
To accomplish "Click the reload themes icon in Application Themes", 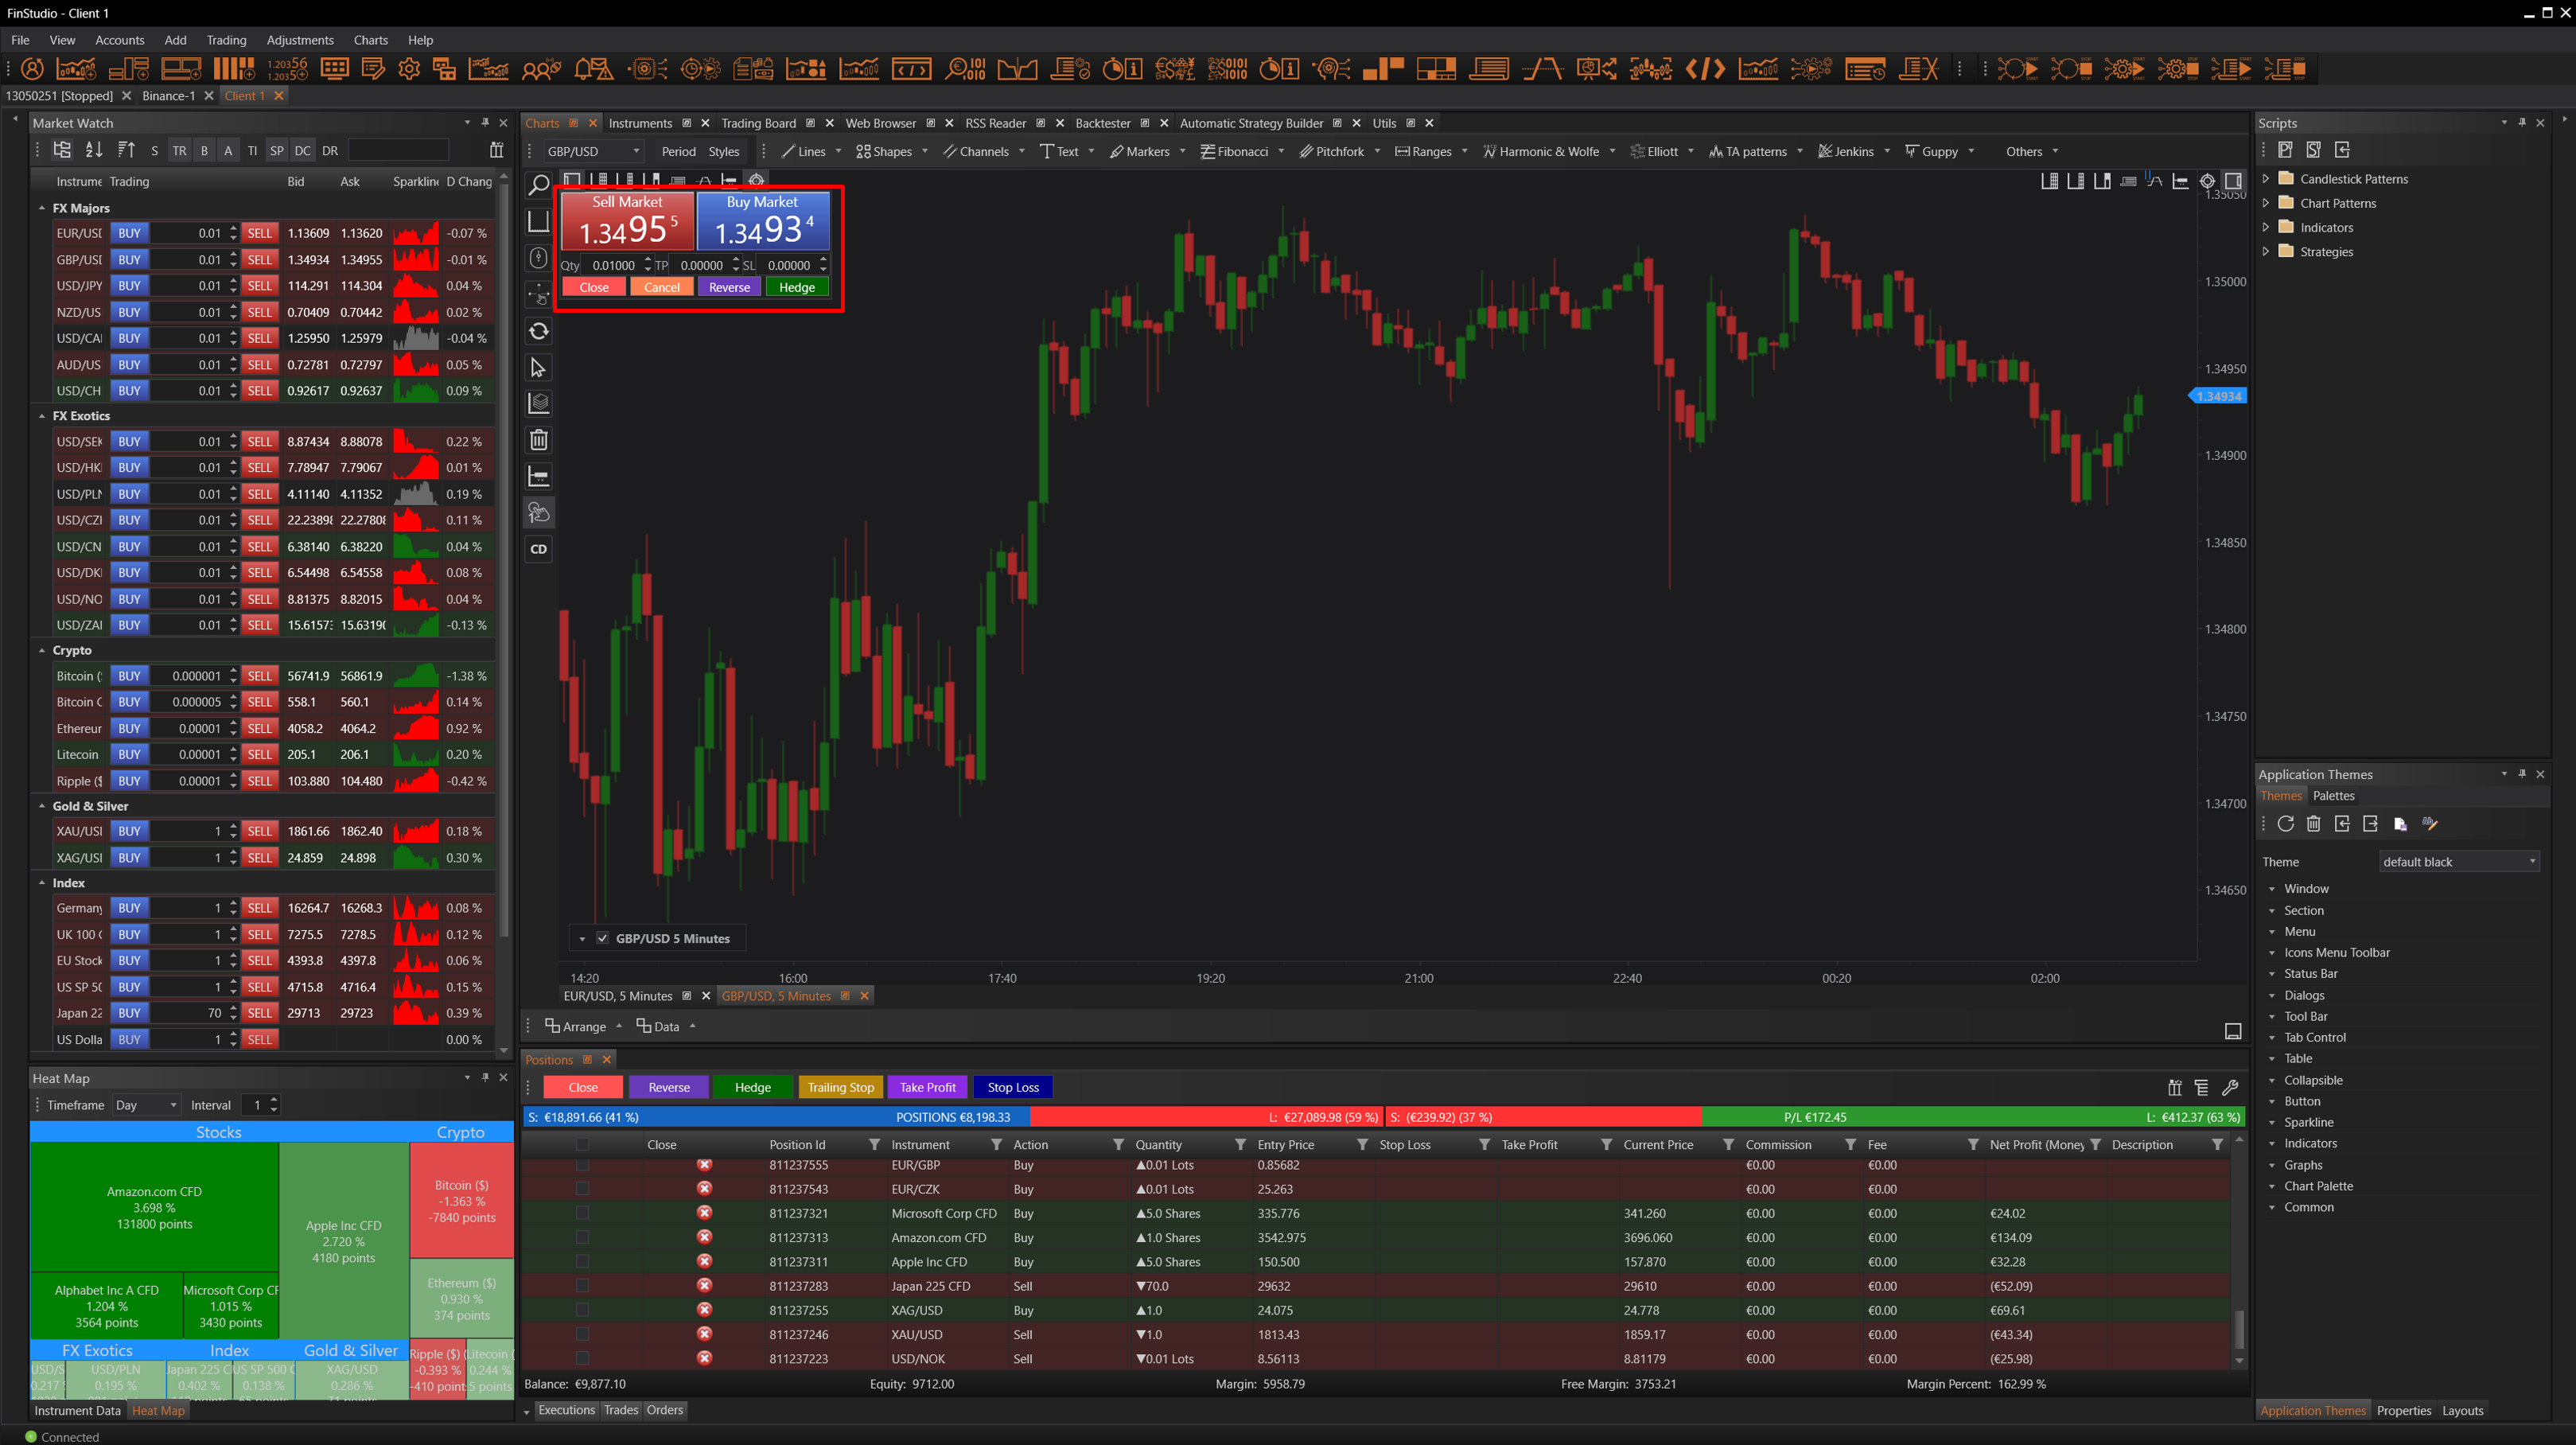I will point(2285,824).
